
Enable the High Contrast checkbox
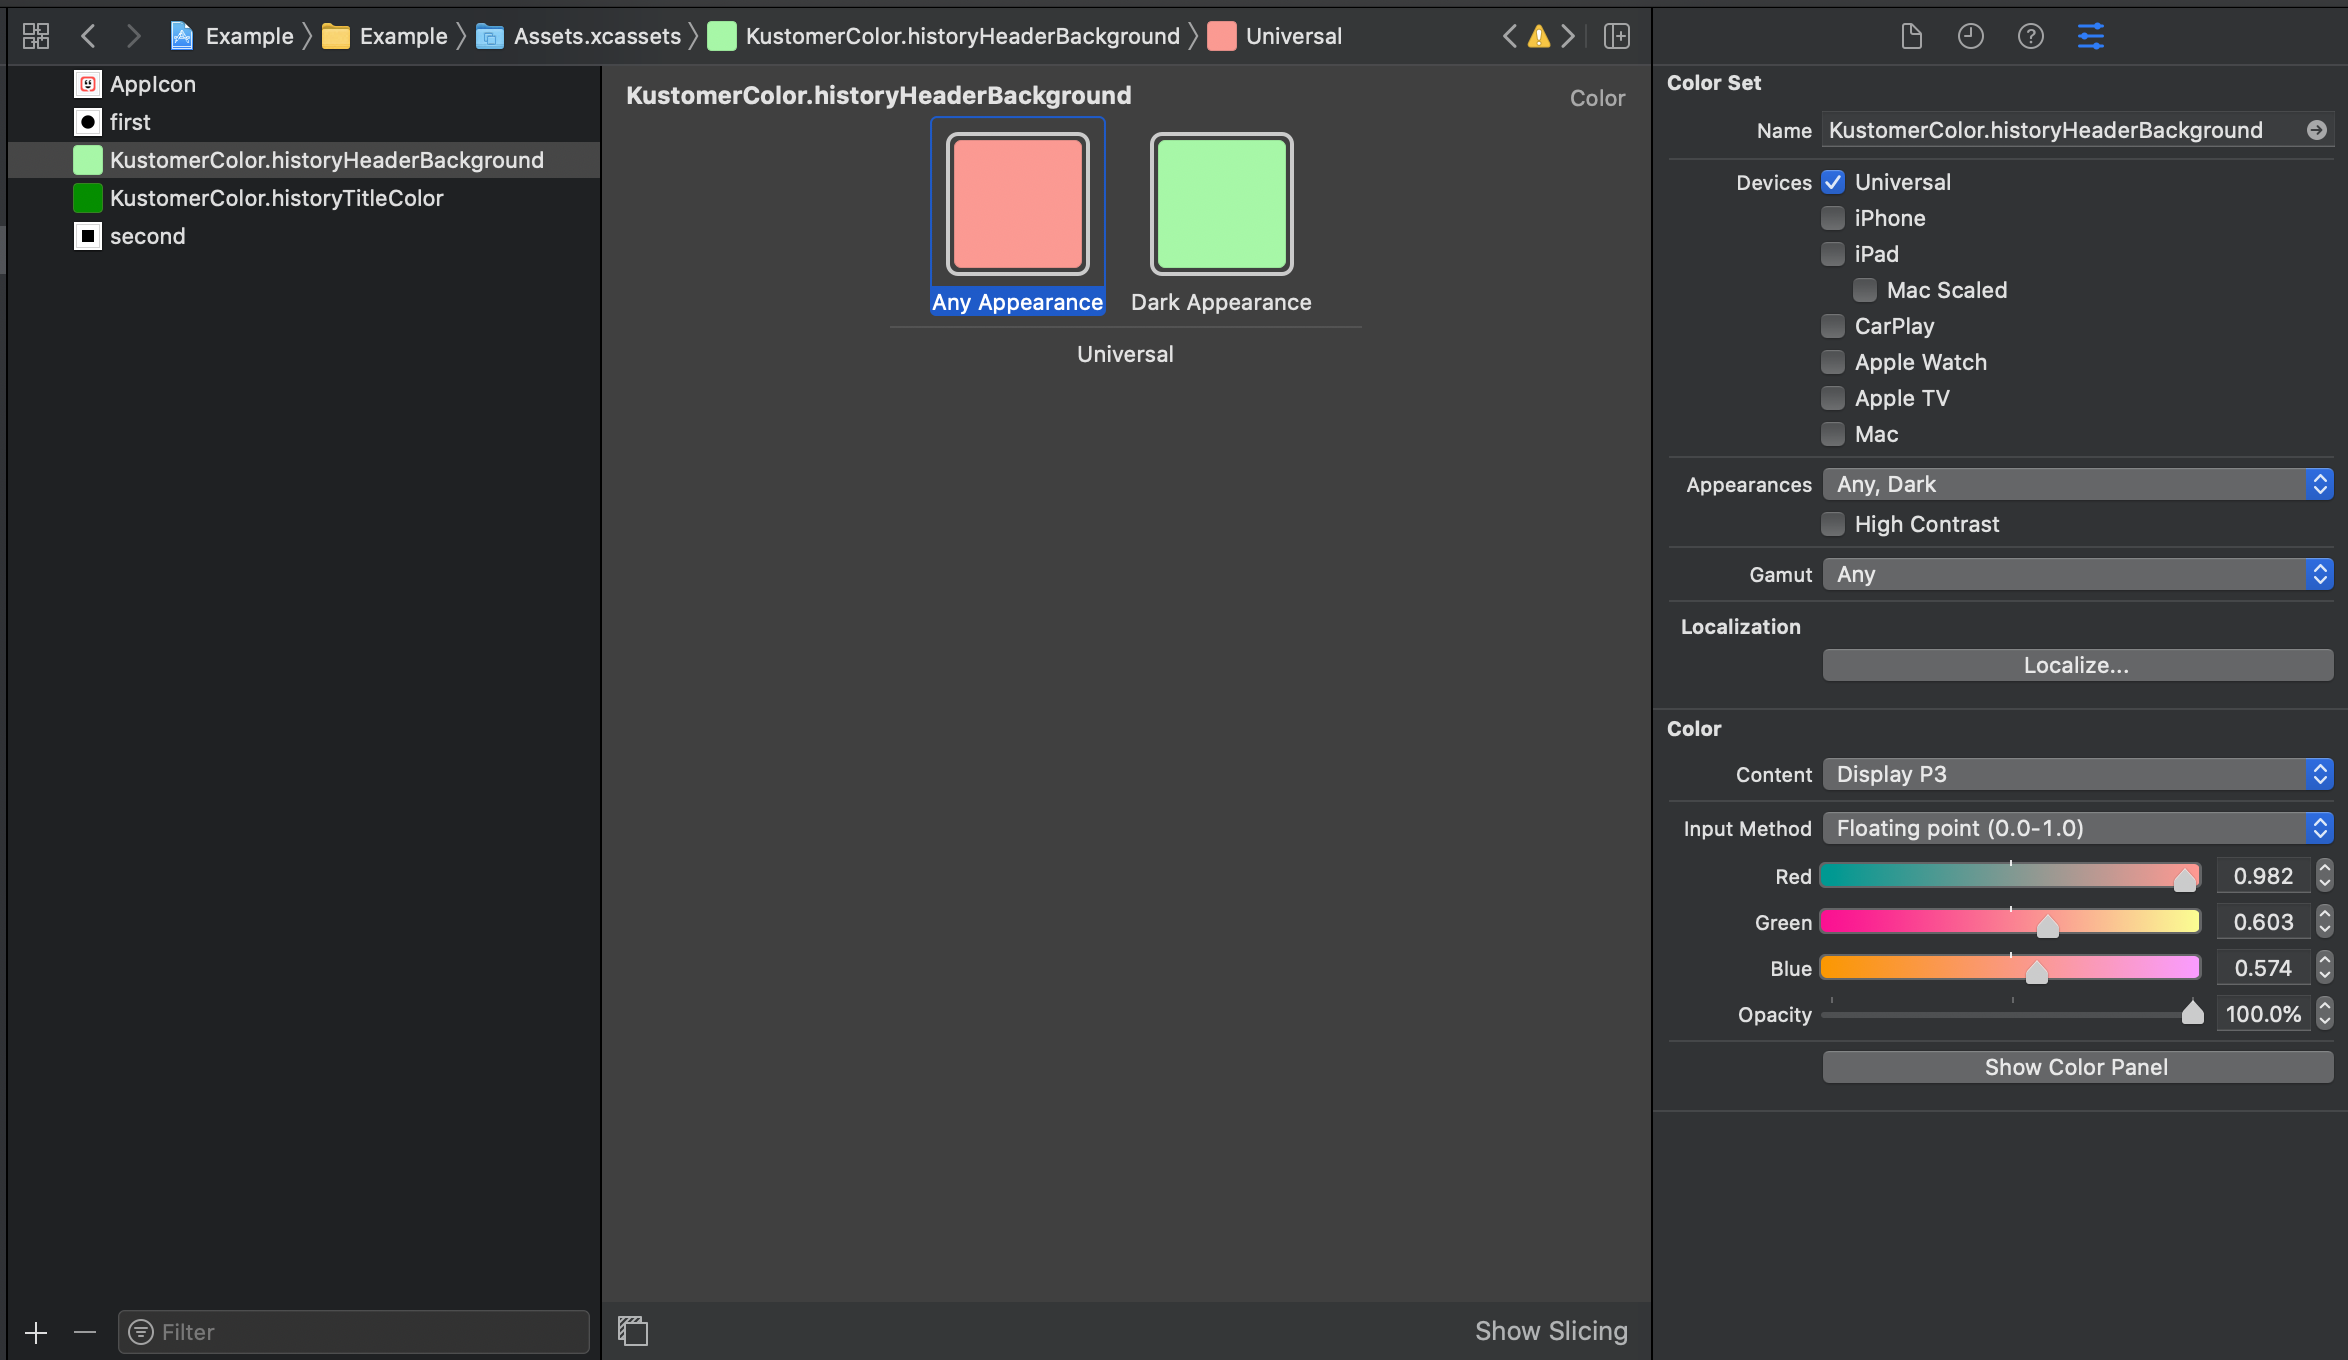[x=1832, y=524]
